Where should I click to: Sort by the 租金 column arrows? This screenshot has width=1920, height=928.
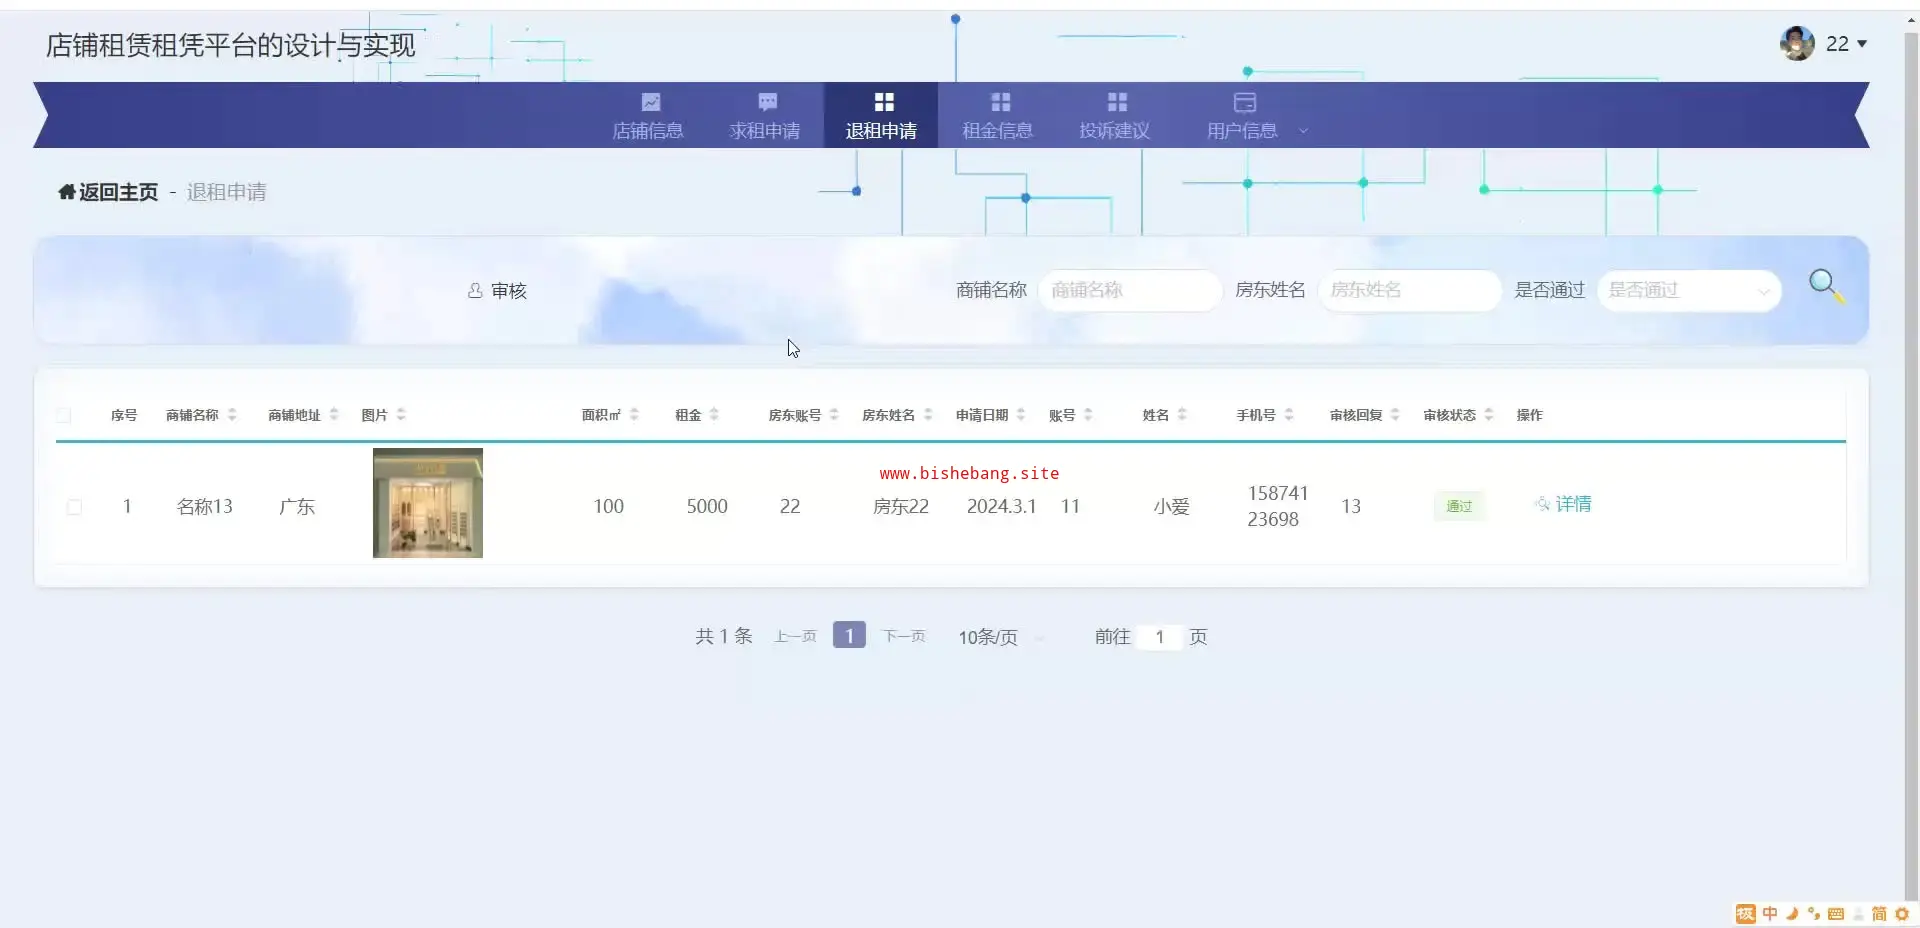coord(714,415)
